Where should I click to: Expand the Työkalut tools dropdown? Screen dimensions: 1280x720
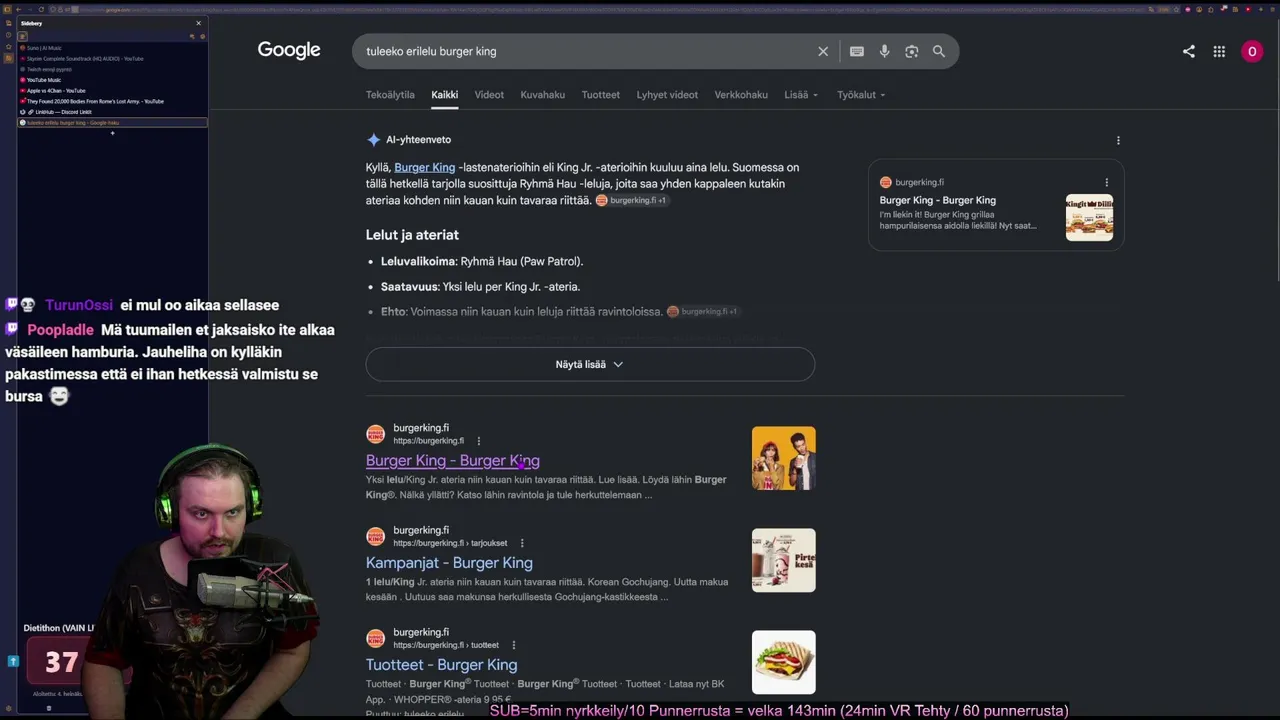(x=861, y=95)
